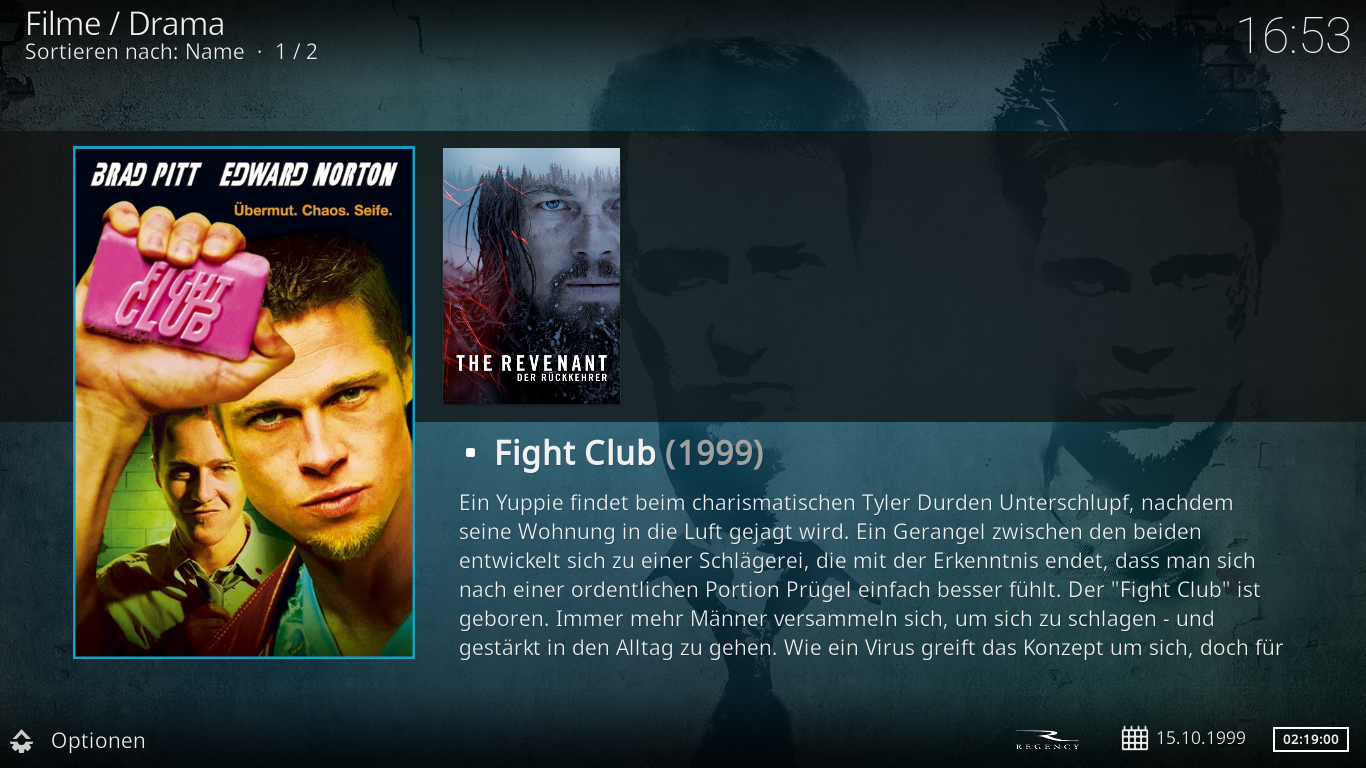Open the Optionen side menu label
The image size is (1366, 768).
pyautogui.click(x=98, y=741)
